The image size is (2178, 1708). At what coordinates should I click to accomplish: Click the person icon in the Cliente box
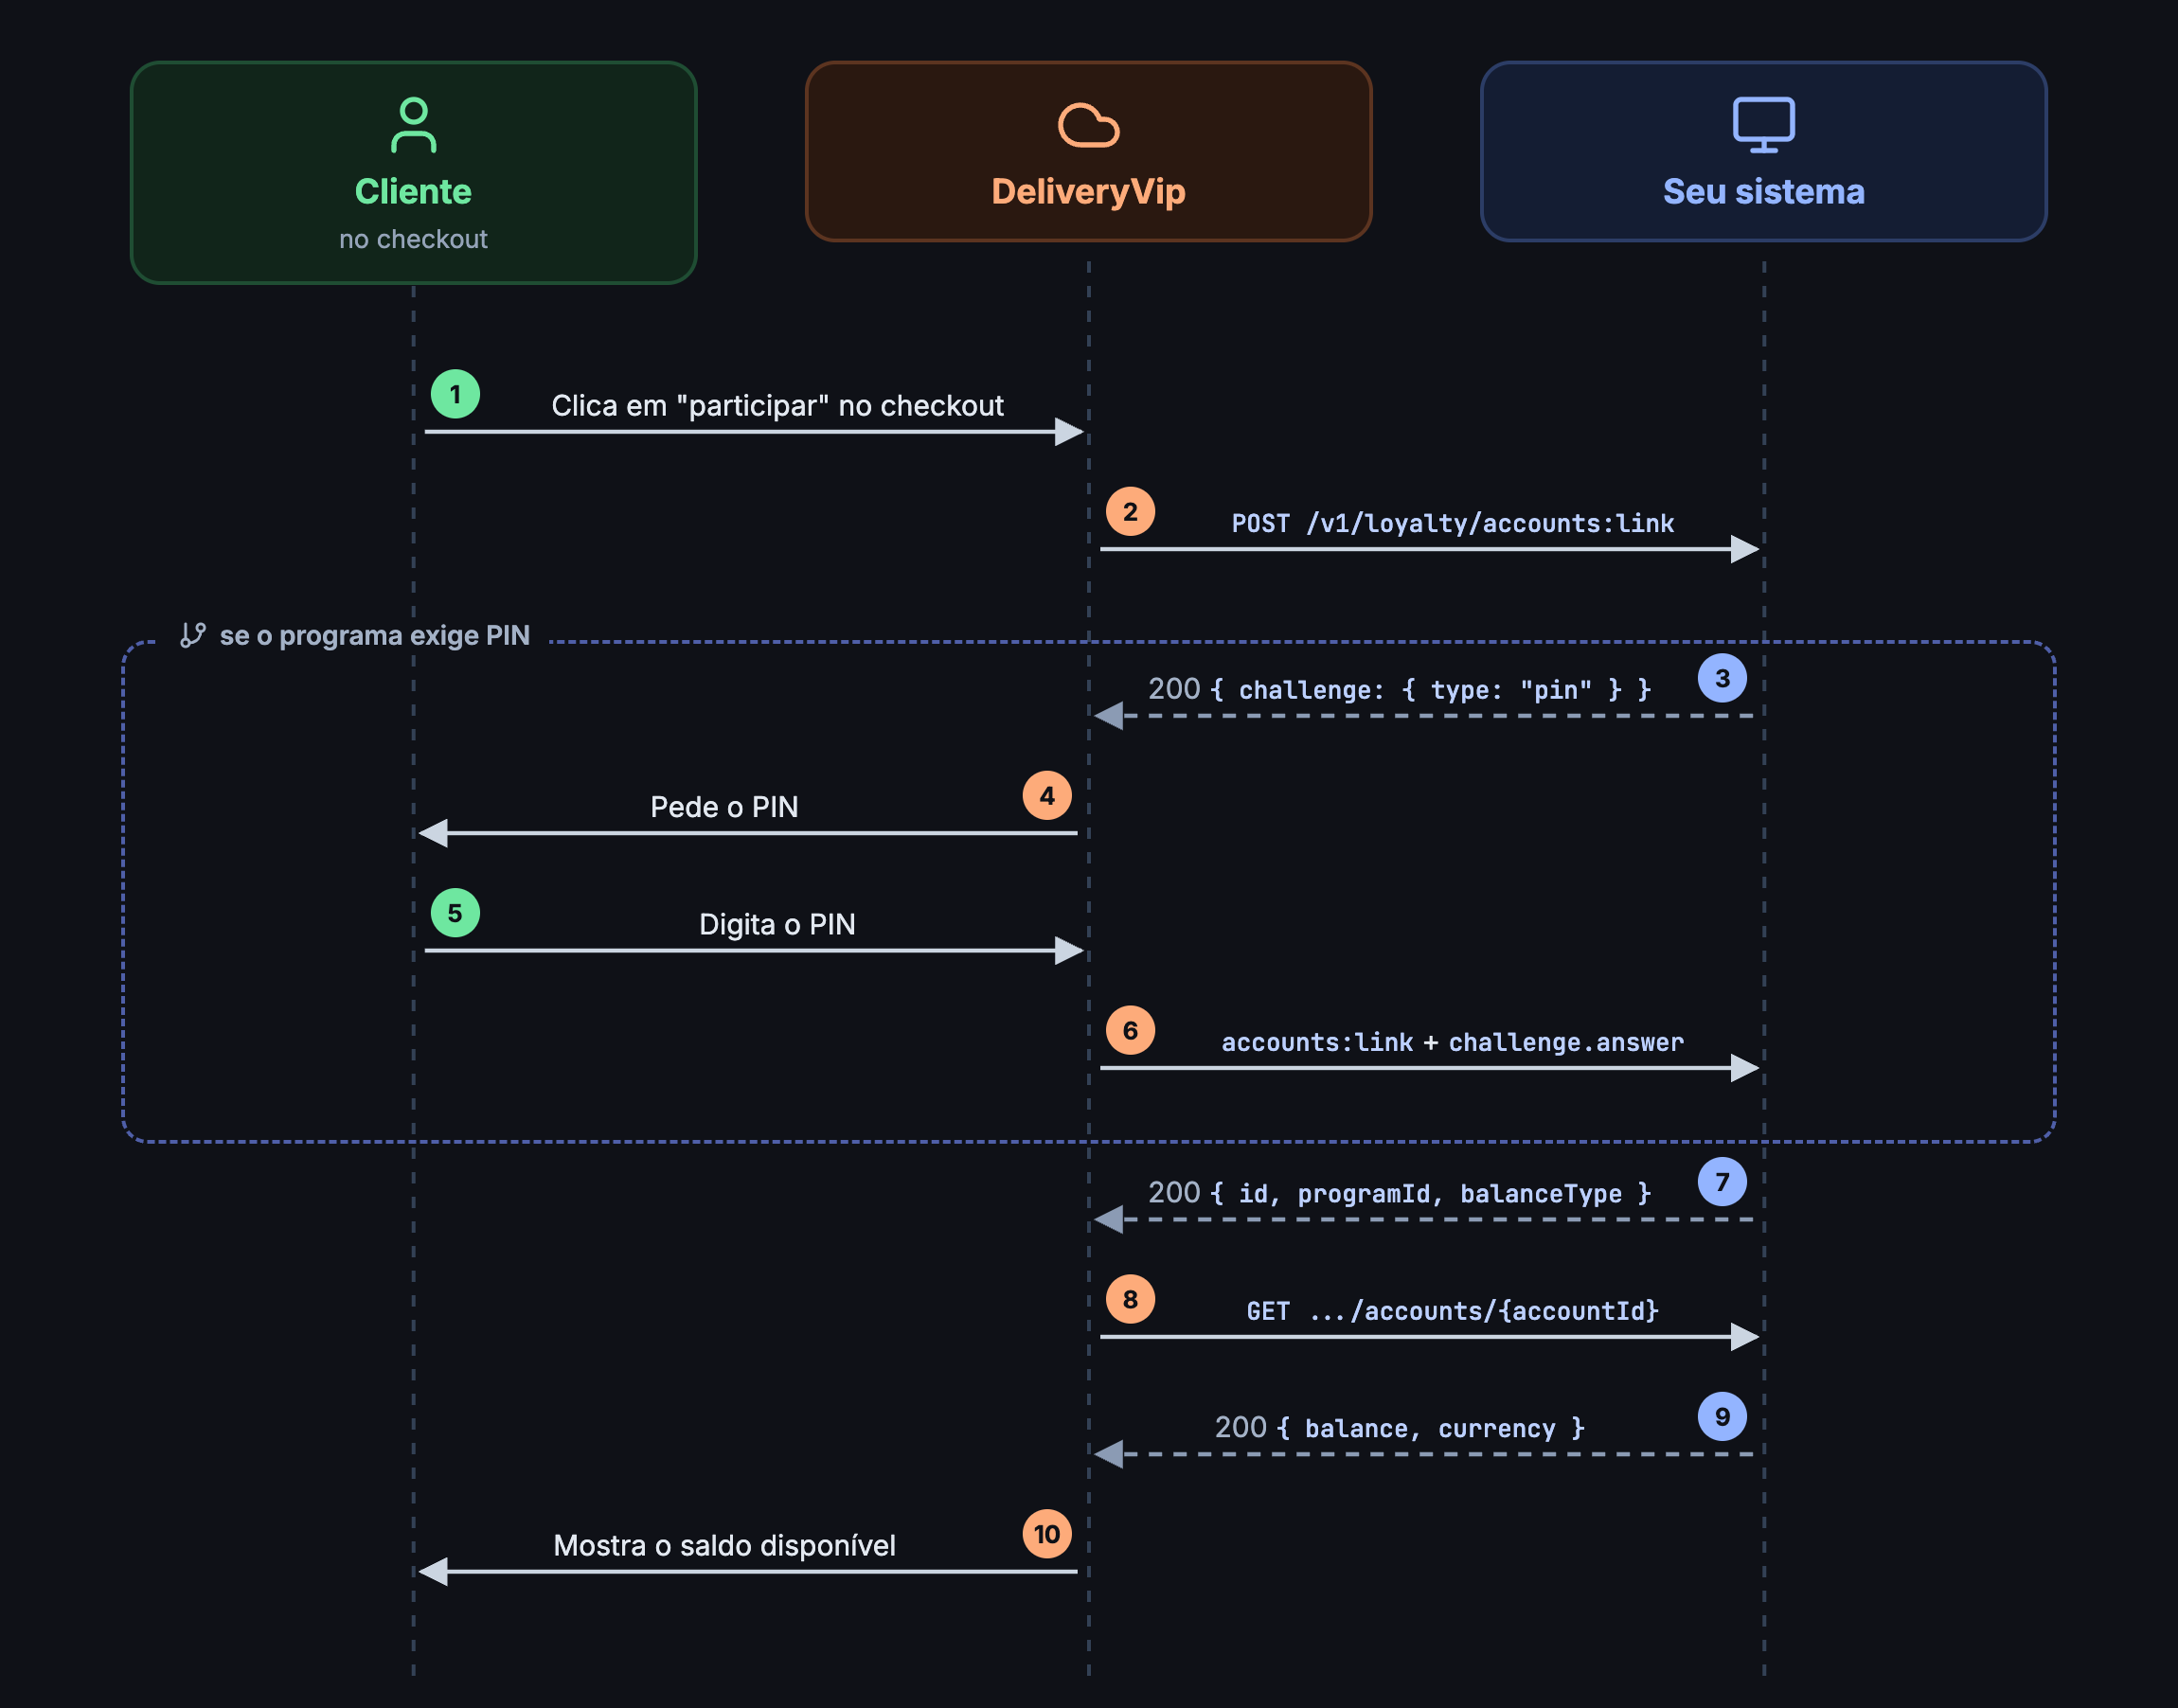[x=413, y=125]
